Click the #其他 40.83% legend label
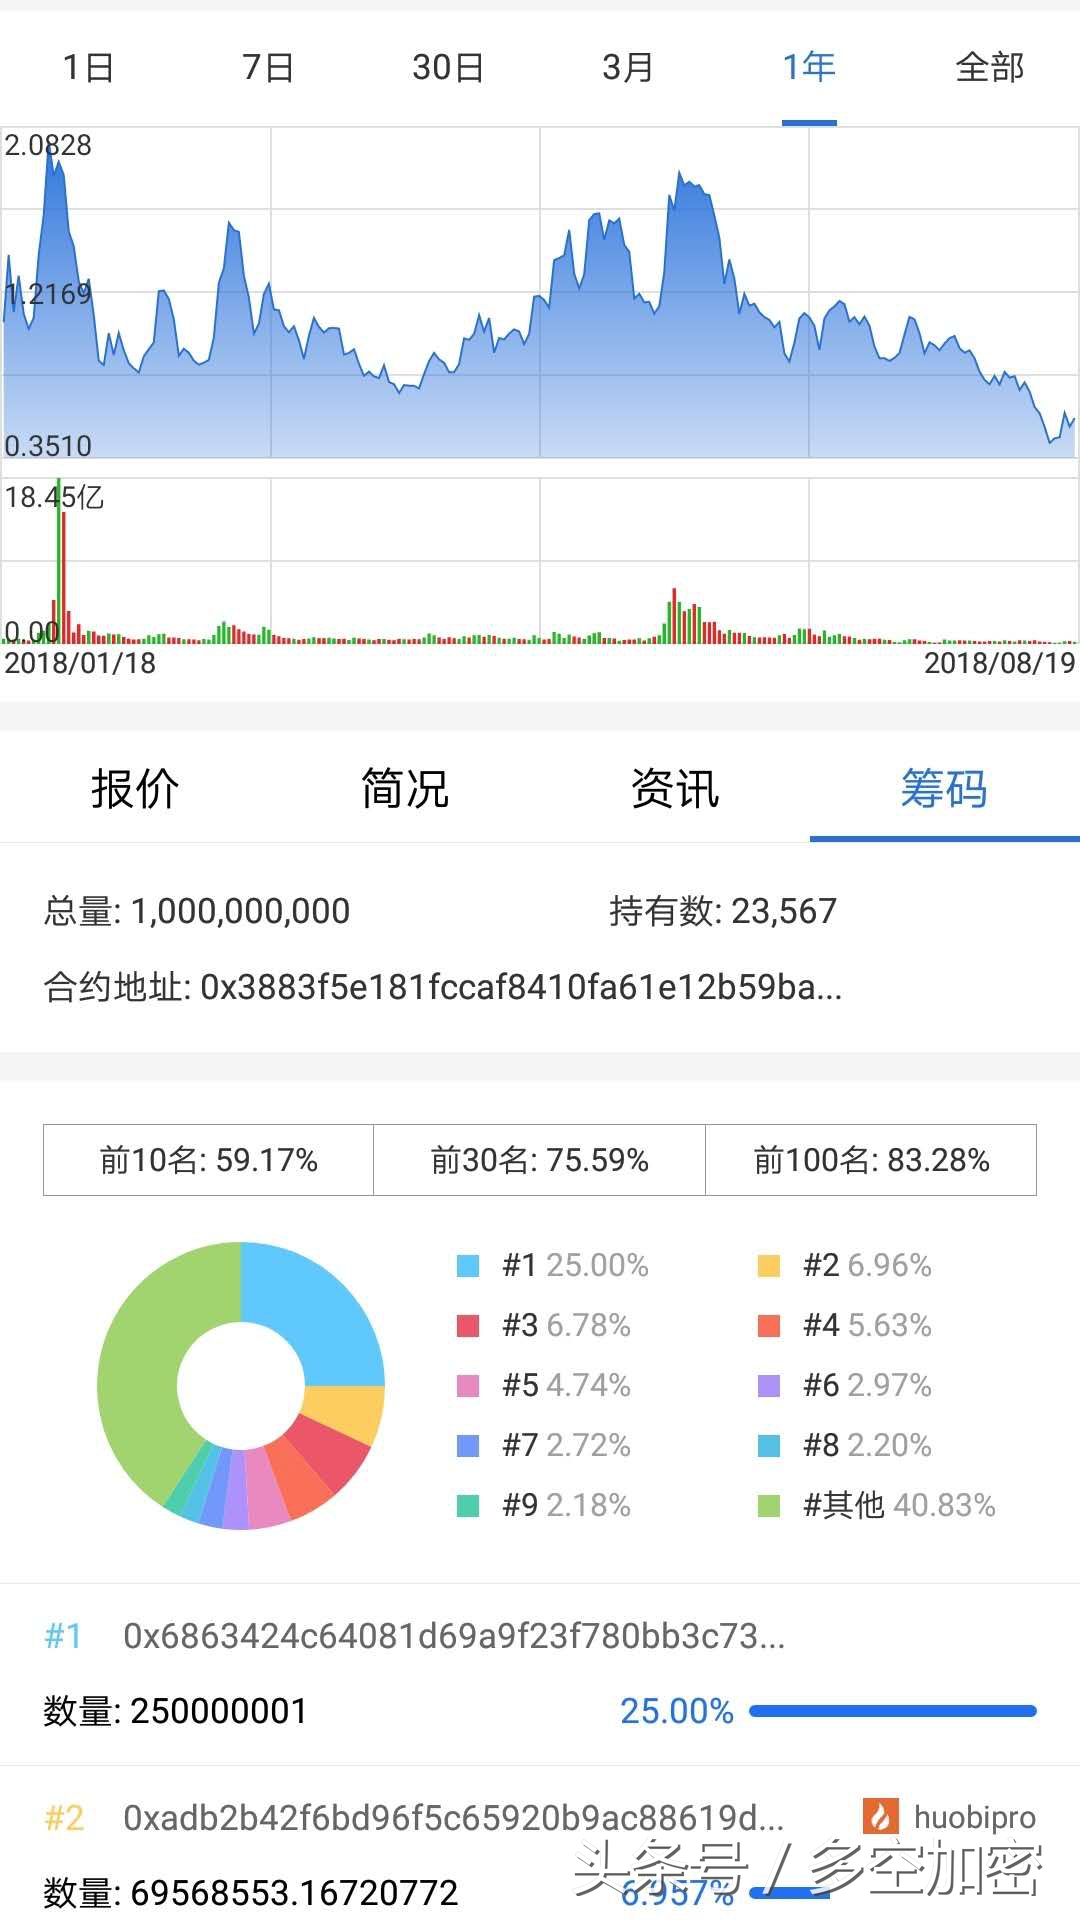 [x=899, y=1506]
